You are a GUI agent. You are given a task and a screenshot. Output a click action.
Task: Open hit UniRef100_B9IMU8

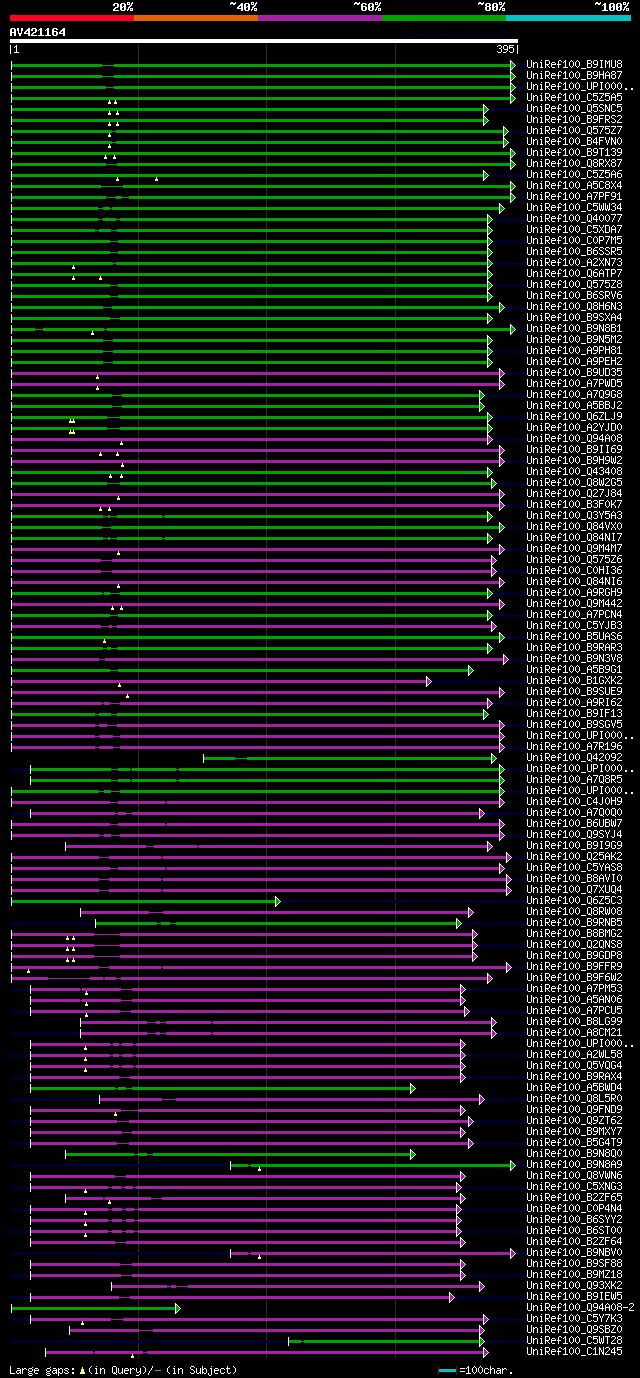(x=574, y=64)
